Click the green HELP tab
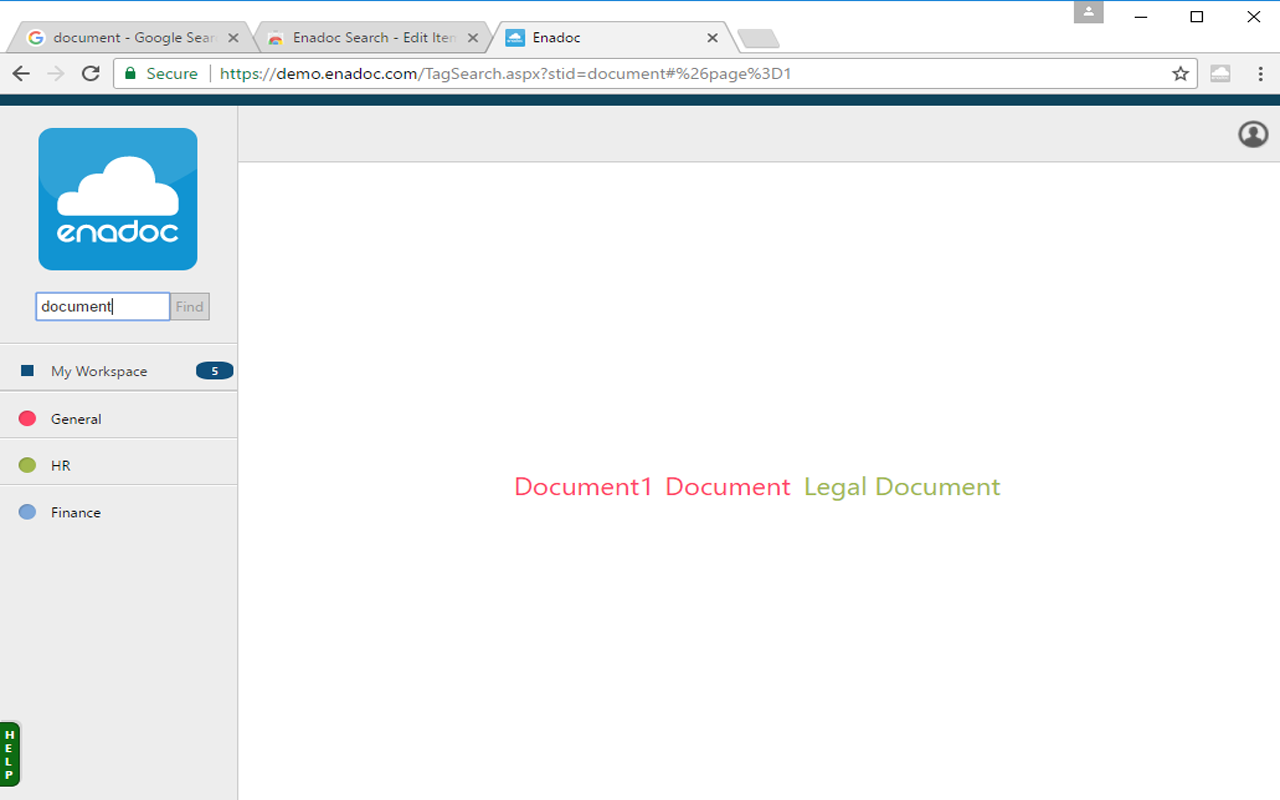The width and height of the screenshot is (1280, 800). 10,754
